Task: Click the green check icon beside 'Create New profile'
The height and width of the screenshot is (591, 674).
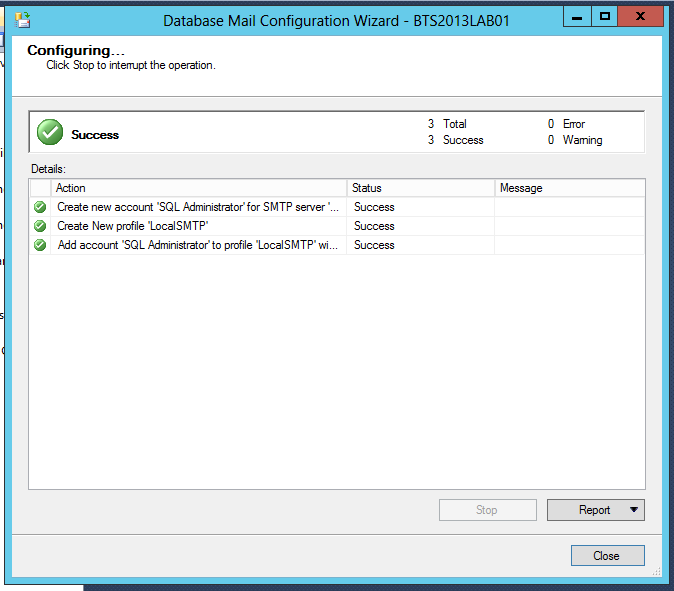Action: tap(40, 226)
